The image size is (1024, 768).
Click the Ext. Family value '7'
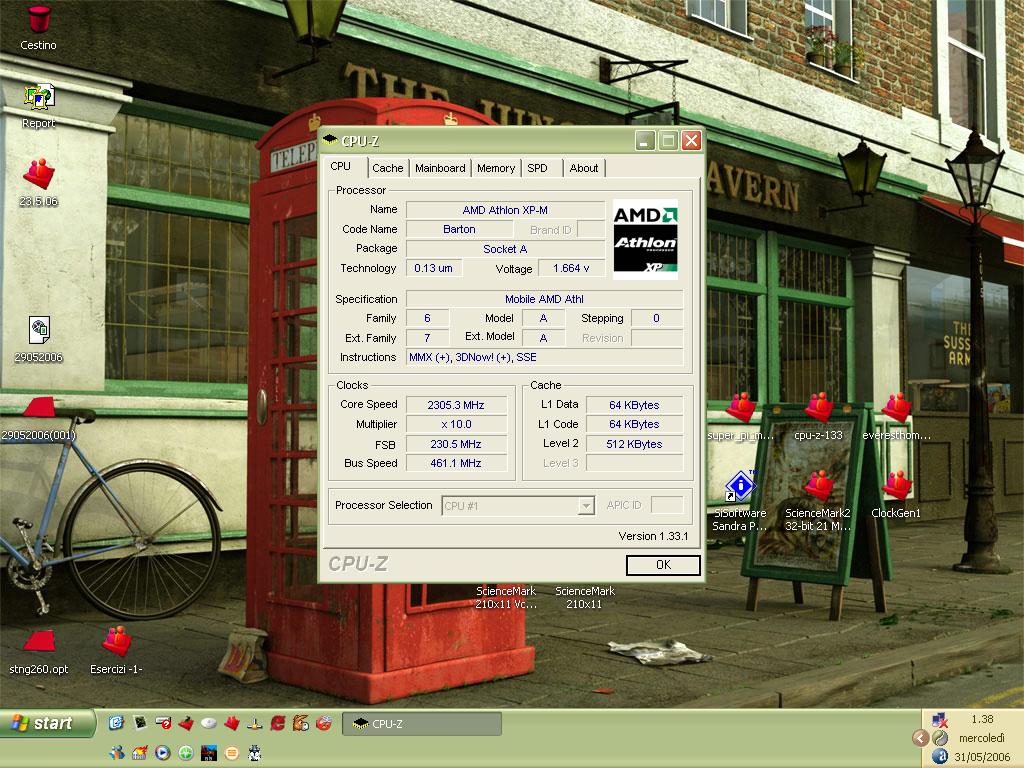427,338
